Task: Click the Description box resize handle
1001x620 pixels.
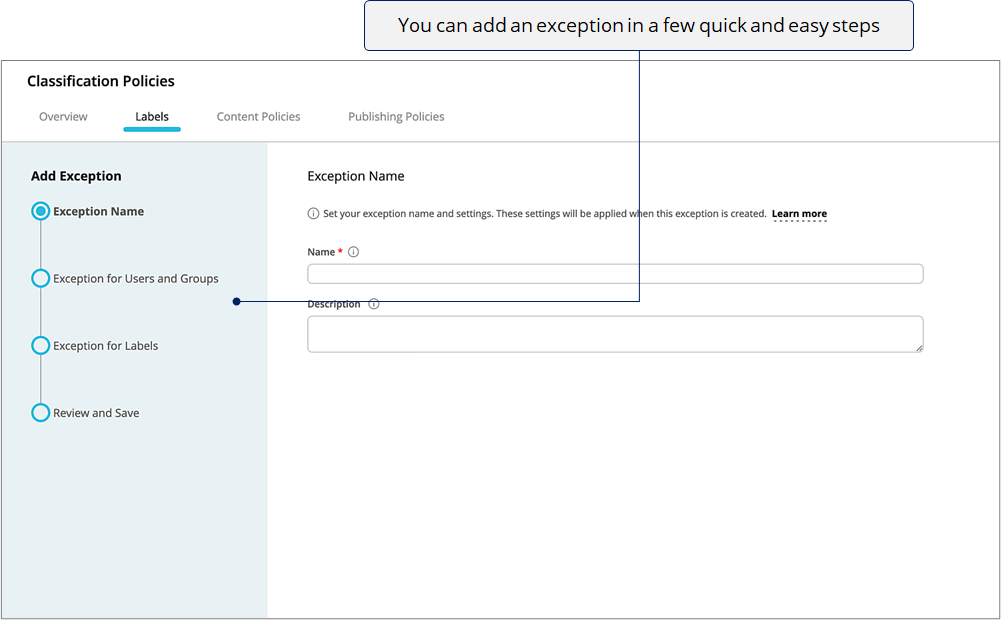Action: 919,348
